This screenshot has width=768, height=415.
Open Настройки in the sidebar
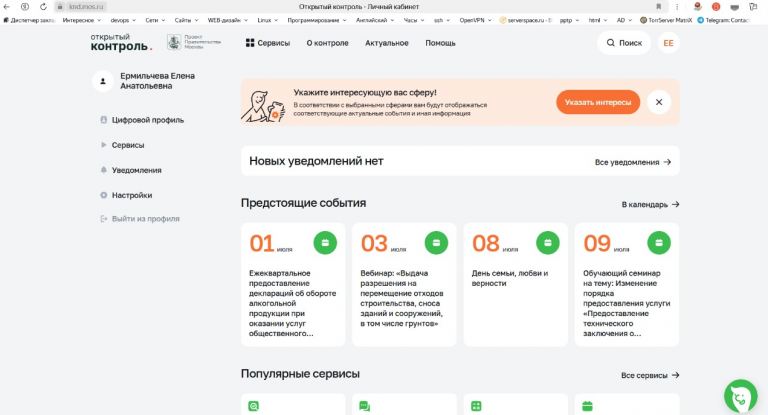[x=126, y=195]
